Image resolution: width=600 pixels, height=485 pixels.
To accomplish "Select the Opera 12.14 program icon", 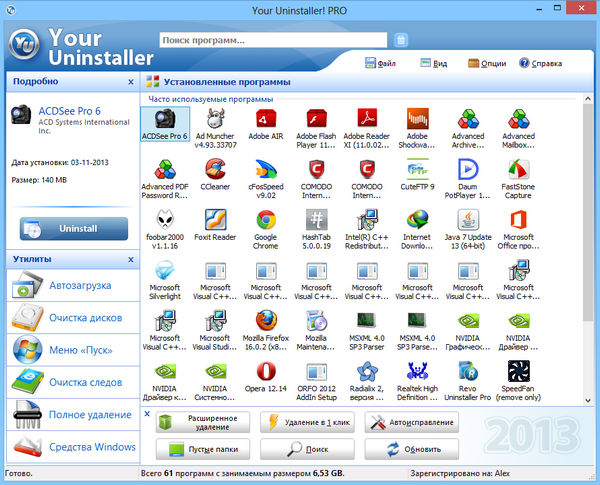I will [266, 373].
